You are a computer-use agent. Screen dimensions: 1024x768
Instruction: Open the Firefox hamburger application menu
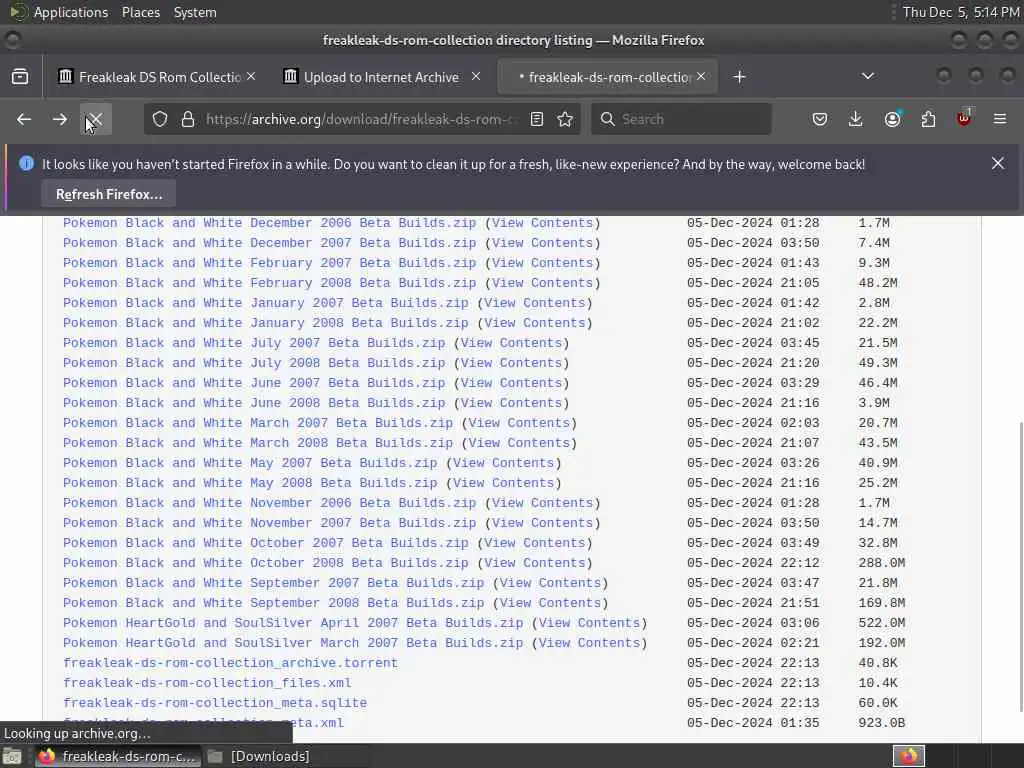1000,119
